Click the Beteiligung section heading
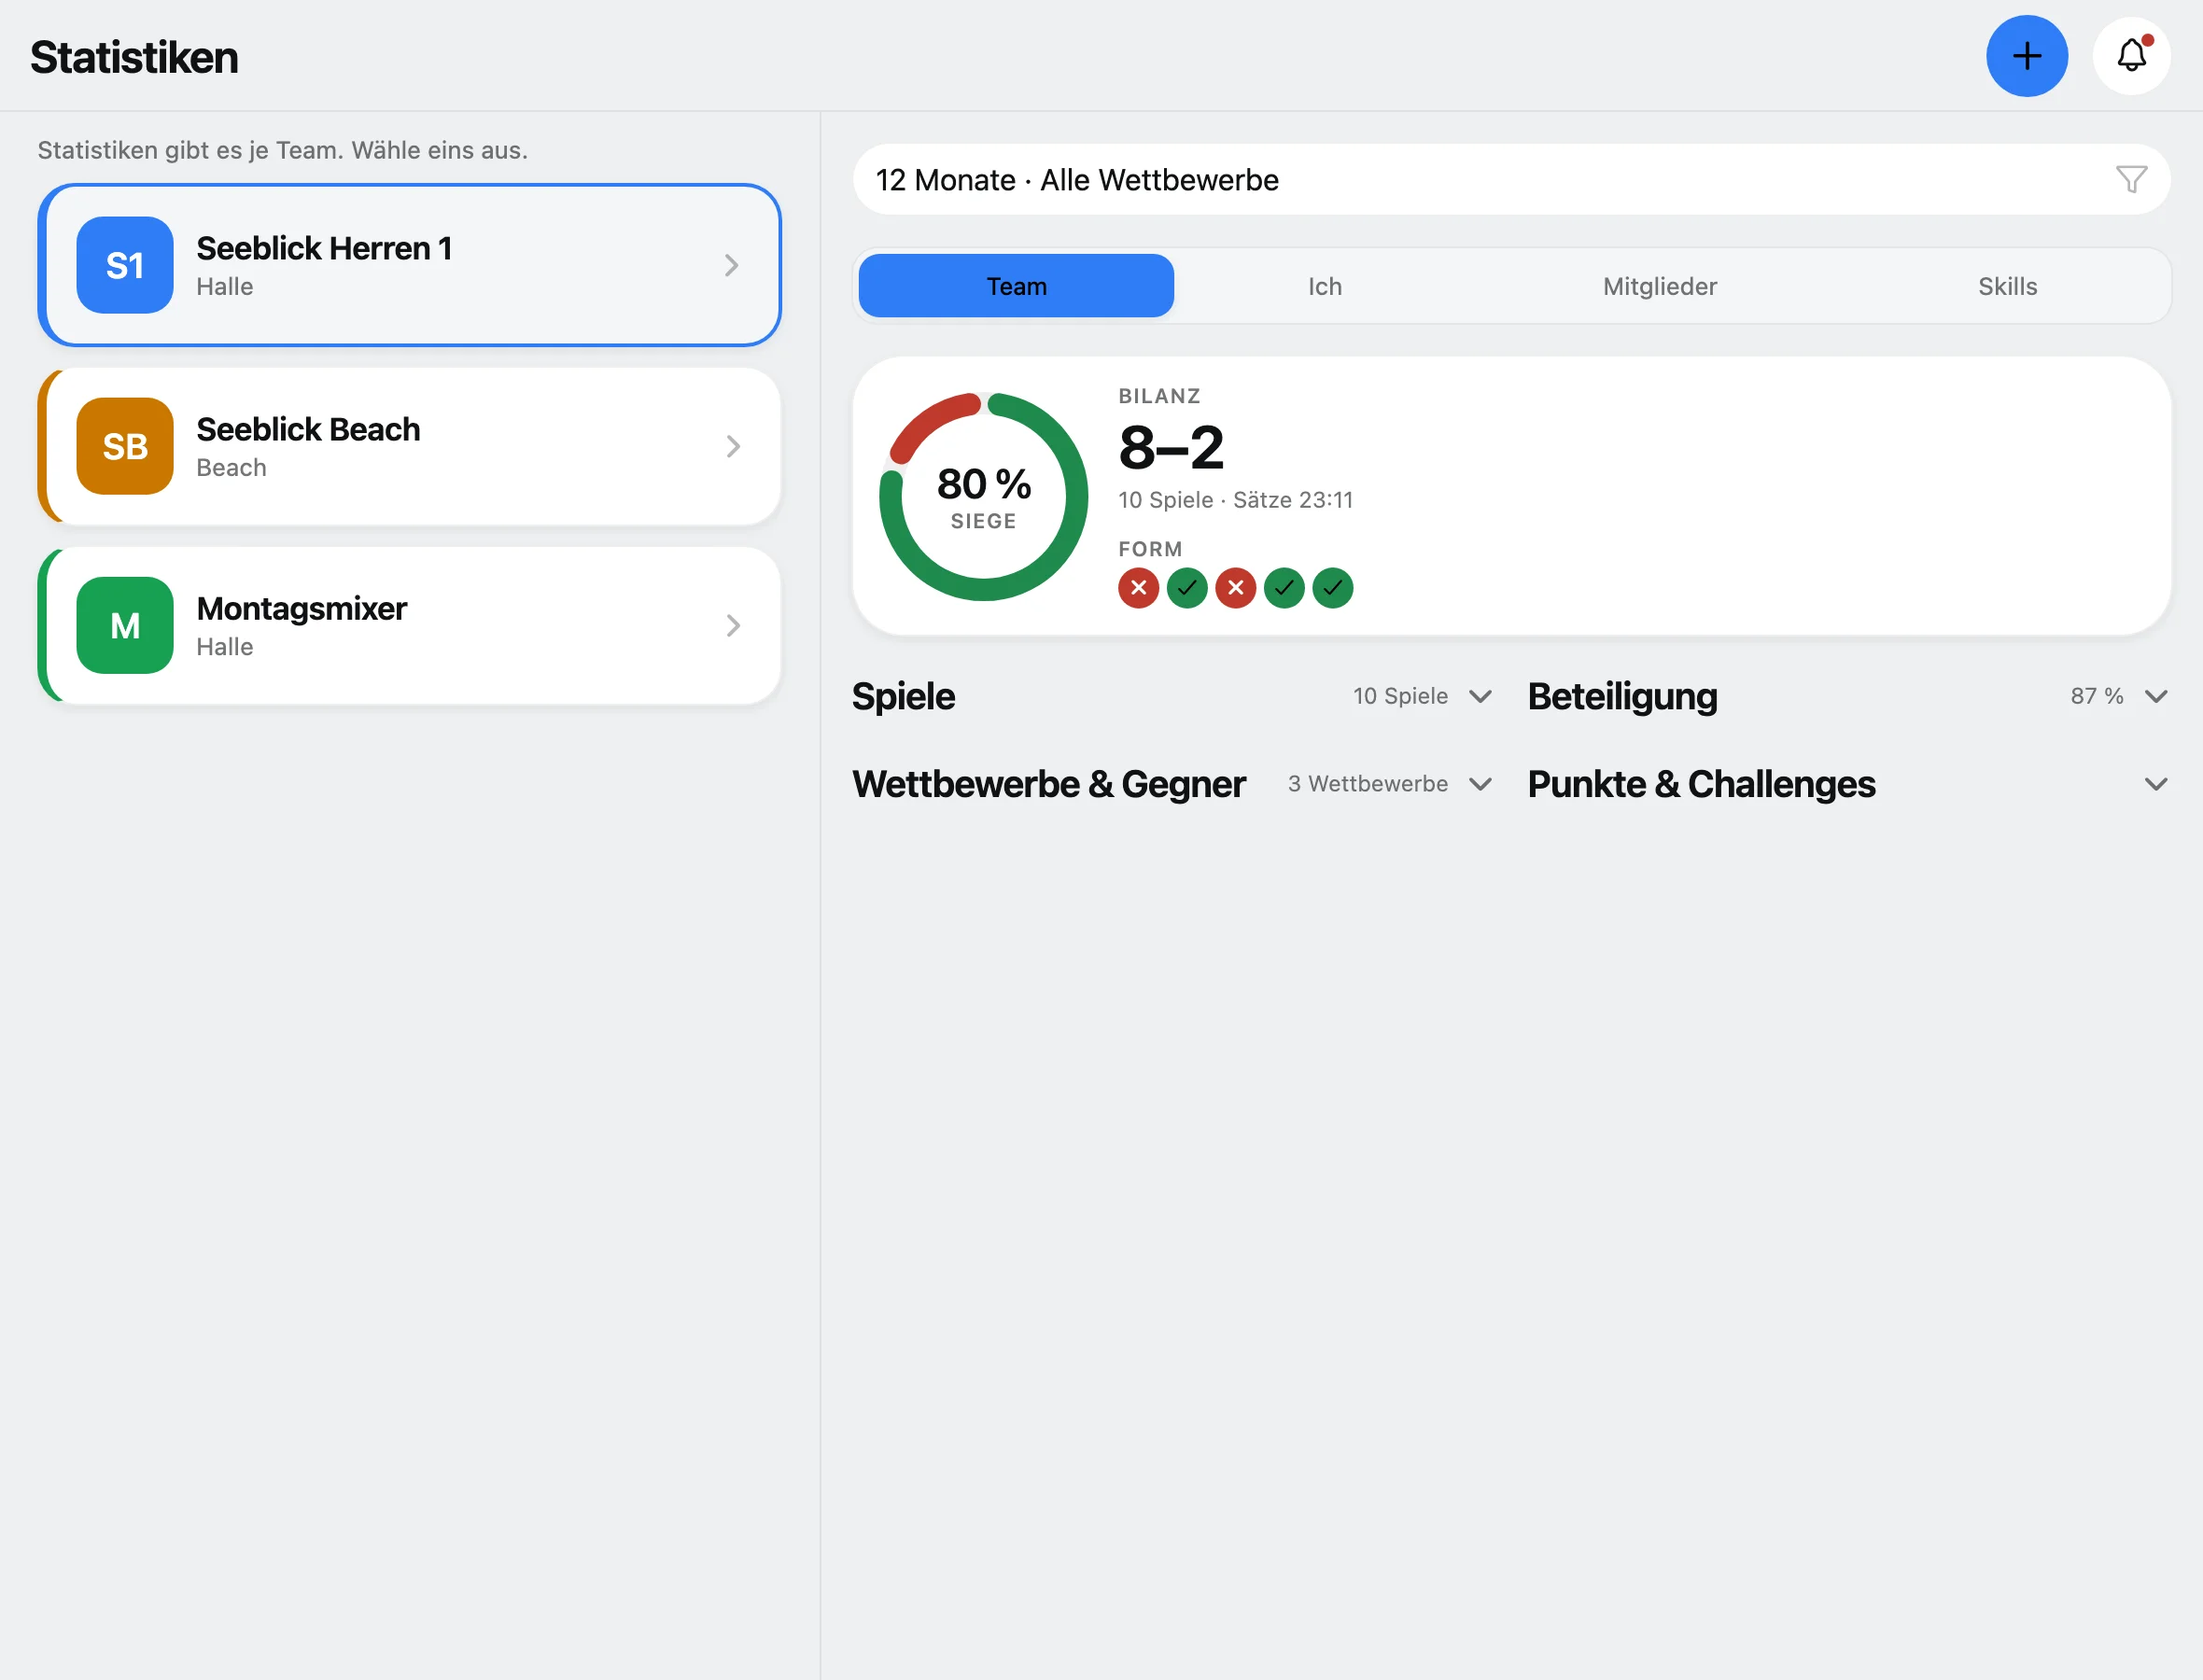Viewport: 2203px width, 1680px height. [1622, 696]
